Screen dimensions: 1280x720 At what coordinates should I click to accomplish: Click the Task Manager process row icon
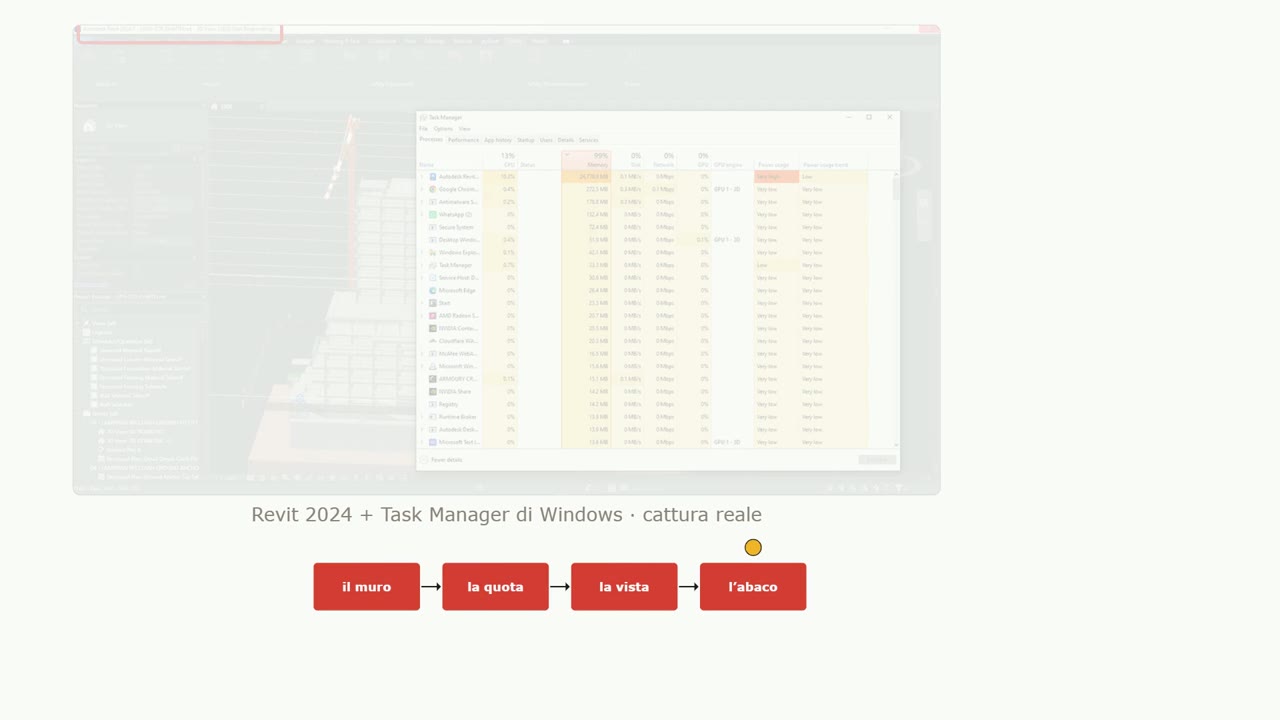[x=432, y=265]
